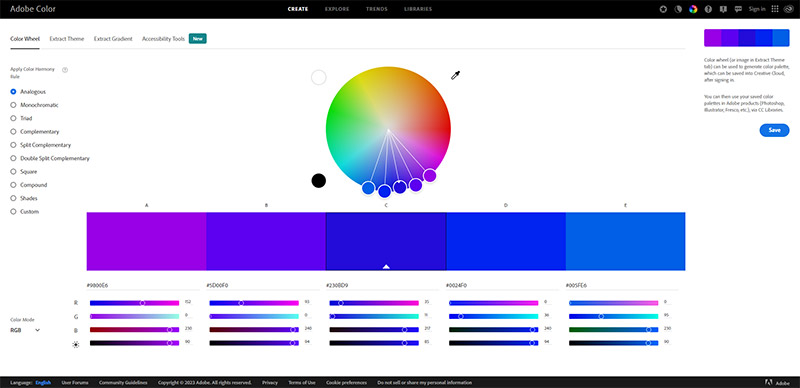This screenshot has height=388, width=800.
Task: Go to the LIBRARIES tab
Action: coord(418,9)
